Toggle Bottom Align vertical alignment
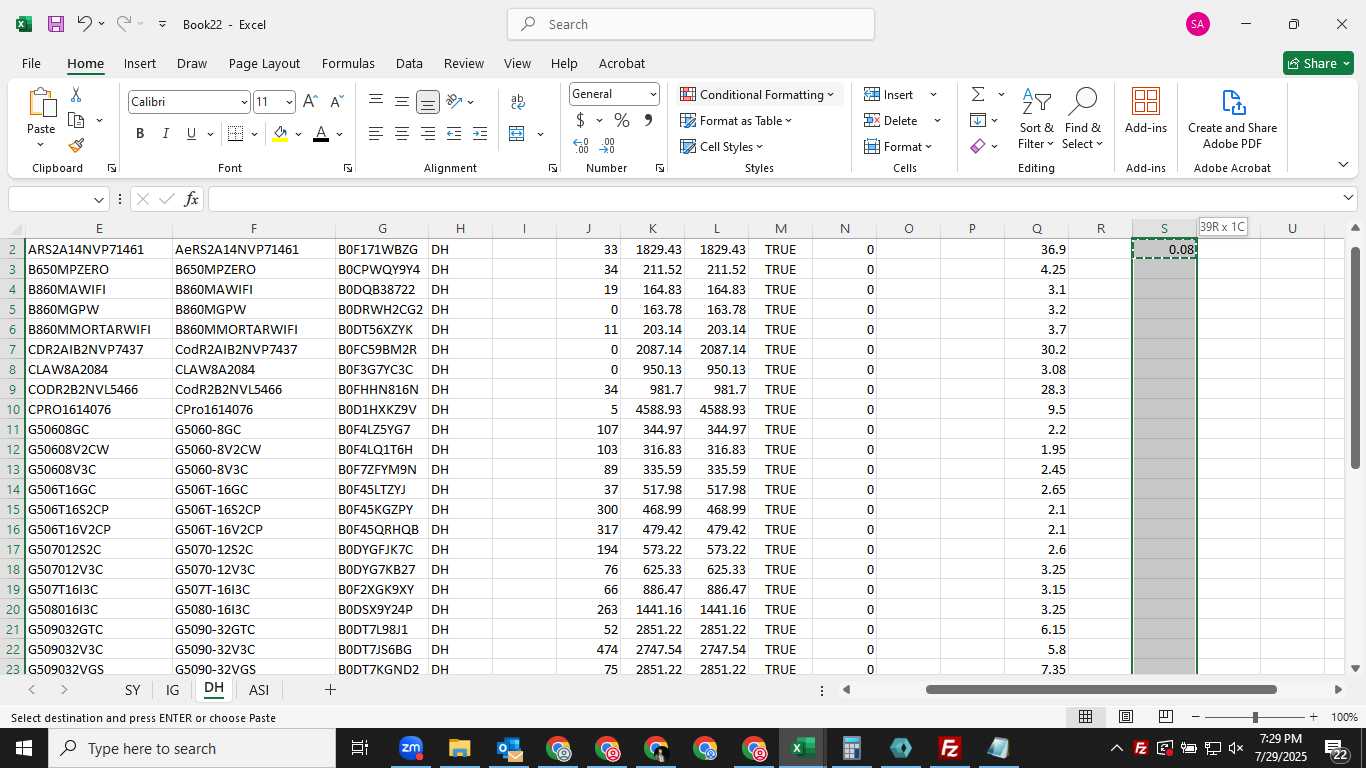Screen dimensions: 1366x768 [428, 102]
